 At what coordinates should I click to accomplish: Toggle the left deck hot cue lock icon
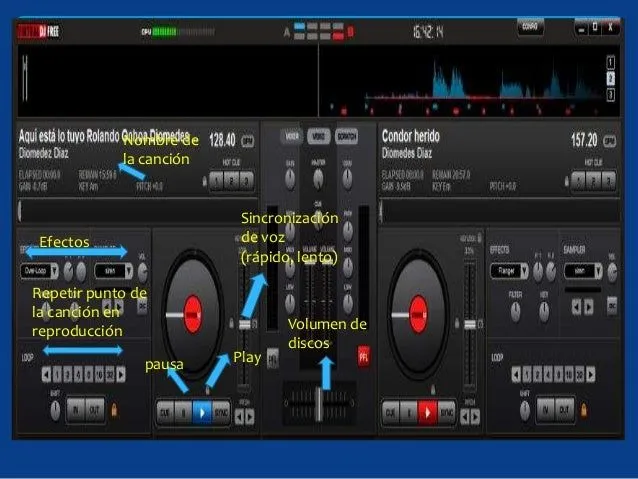click(205, 182)
